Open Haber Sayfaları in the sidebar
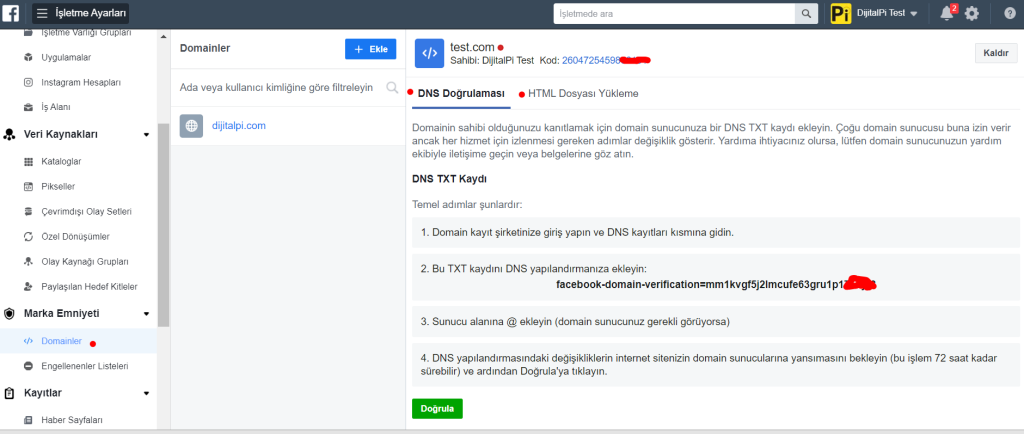Viewport: 1024px width, 434px height. point(72,420)
